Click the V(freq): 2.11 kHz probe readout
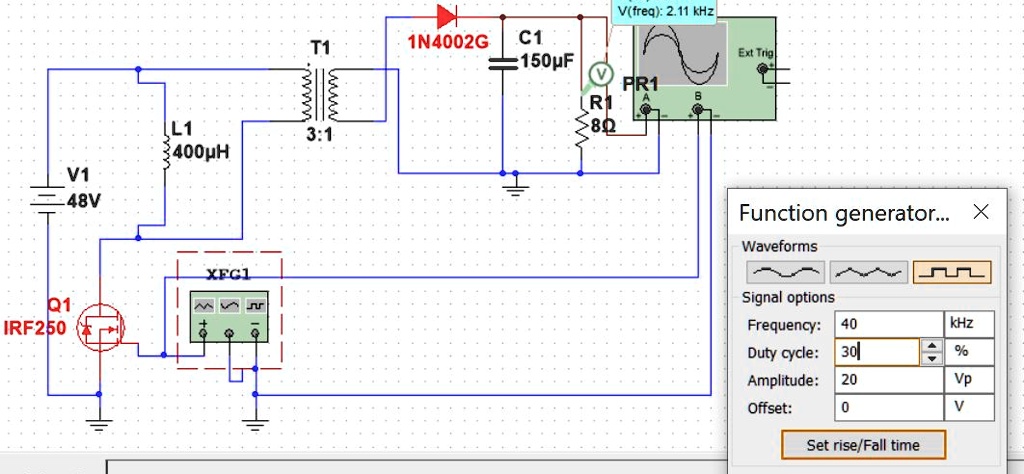This screenshot has width=1024, height=474. point(665,10)
